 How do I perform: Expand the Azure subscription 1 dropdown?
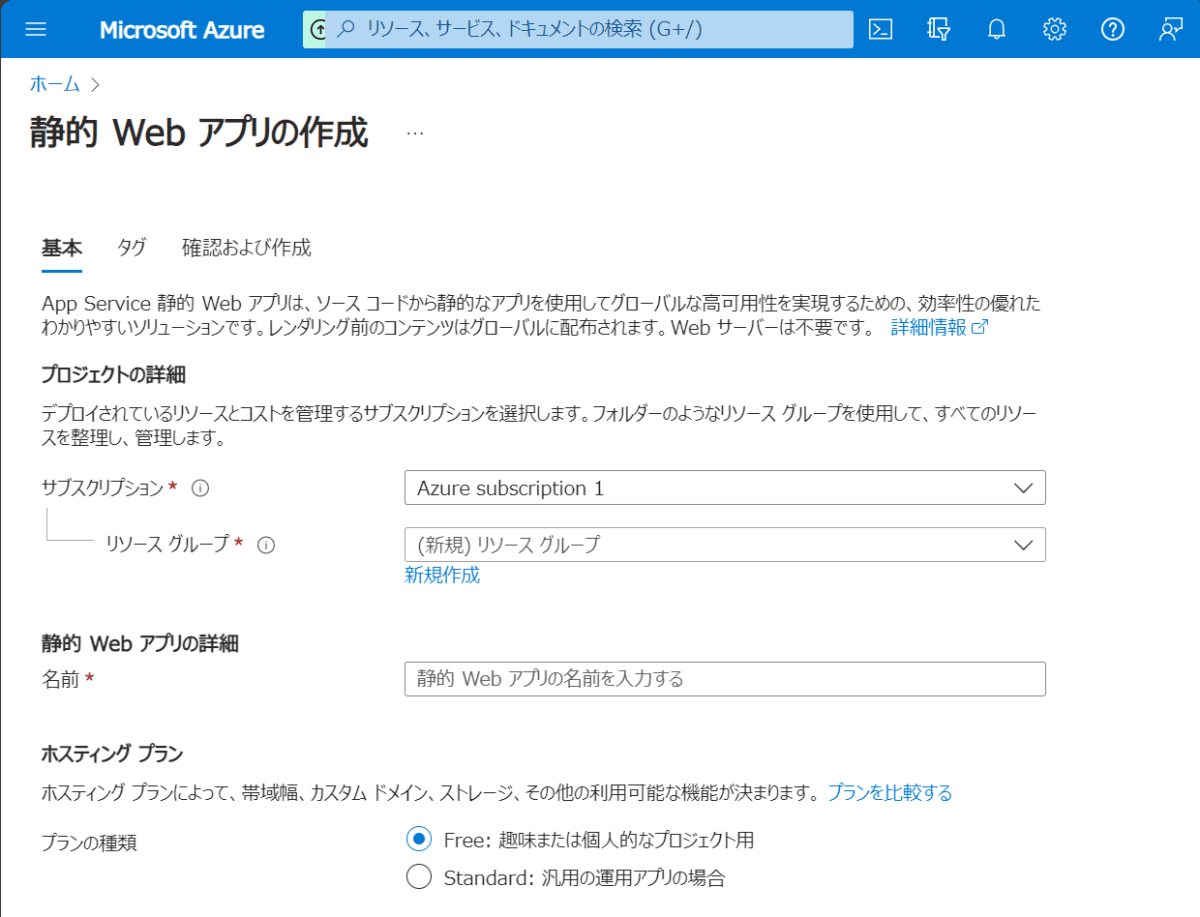(x=725, y=488)
